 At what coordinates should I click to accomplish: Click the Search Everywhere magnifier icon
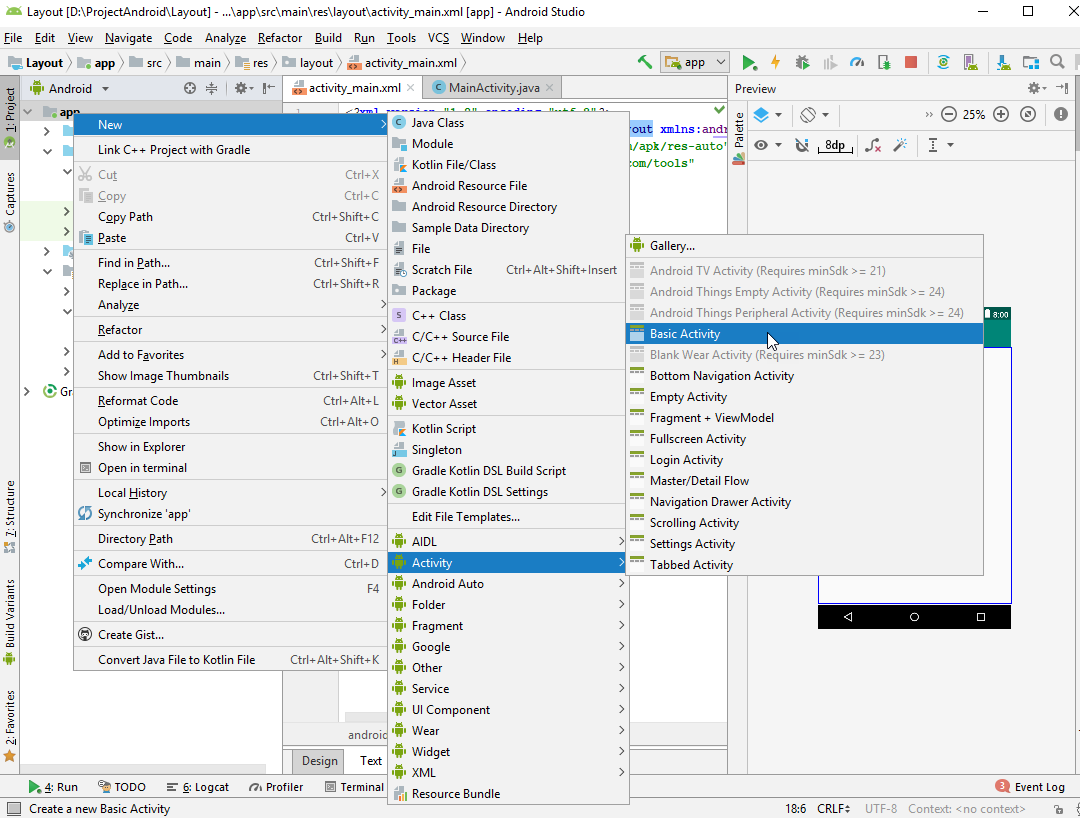click(x=1057, y=63)
